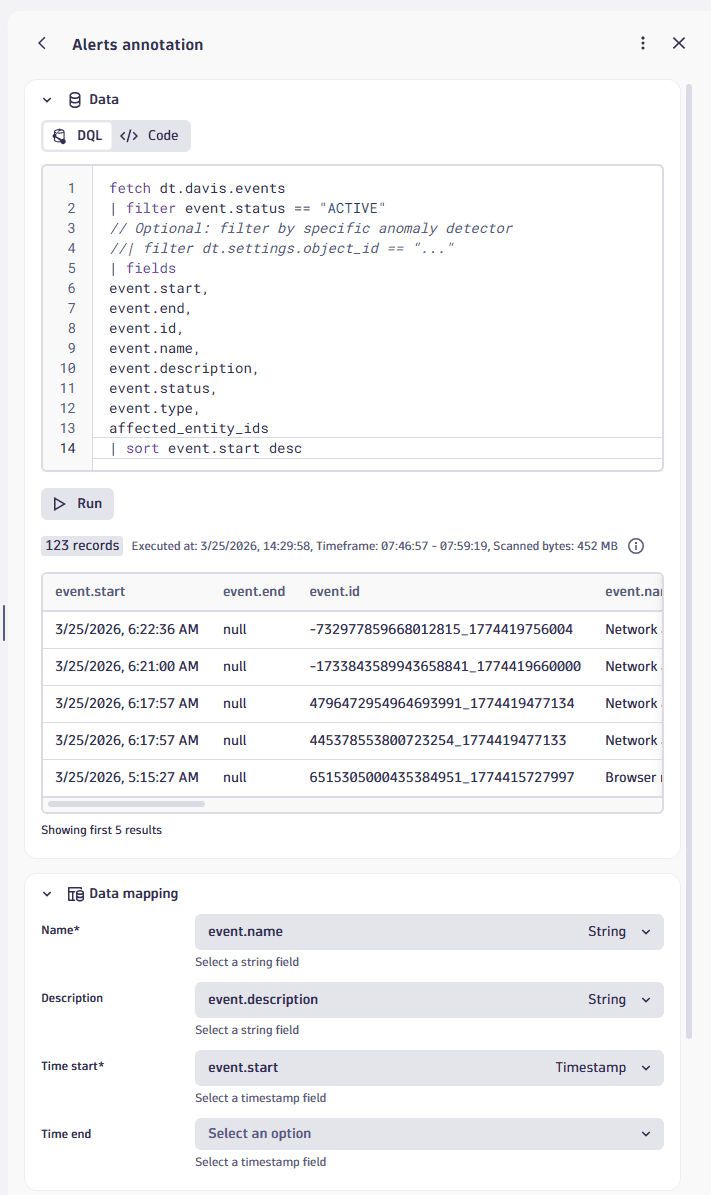Open the Time end field dropdown
Image resolution: width=711 pixels, height=1195 pixels.
click(x=645, y=1134)
